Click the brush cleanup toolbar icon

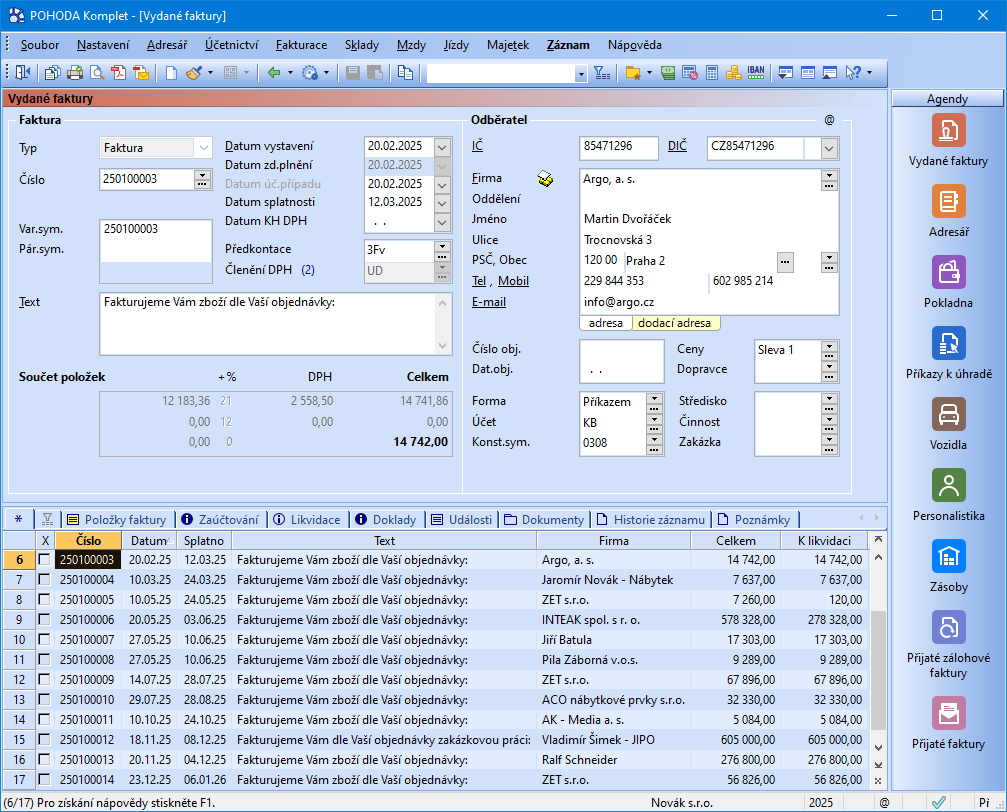tap(193, 73)
